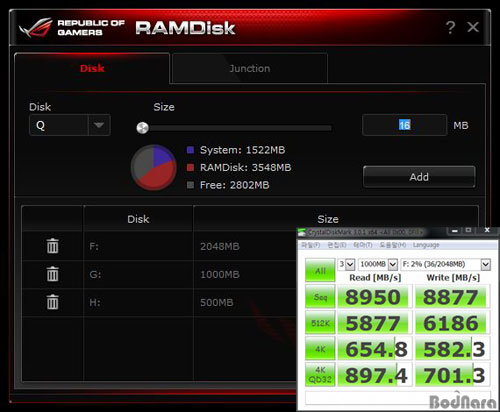Delete the G: RAM disk with the trash icon
The height and width of the screenshot is (412, 500).
52,274
